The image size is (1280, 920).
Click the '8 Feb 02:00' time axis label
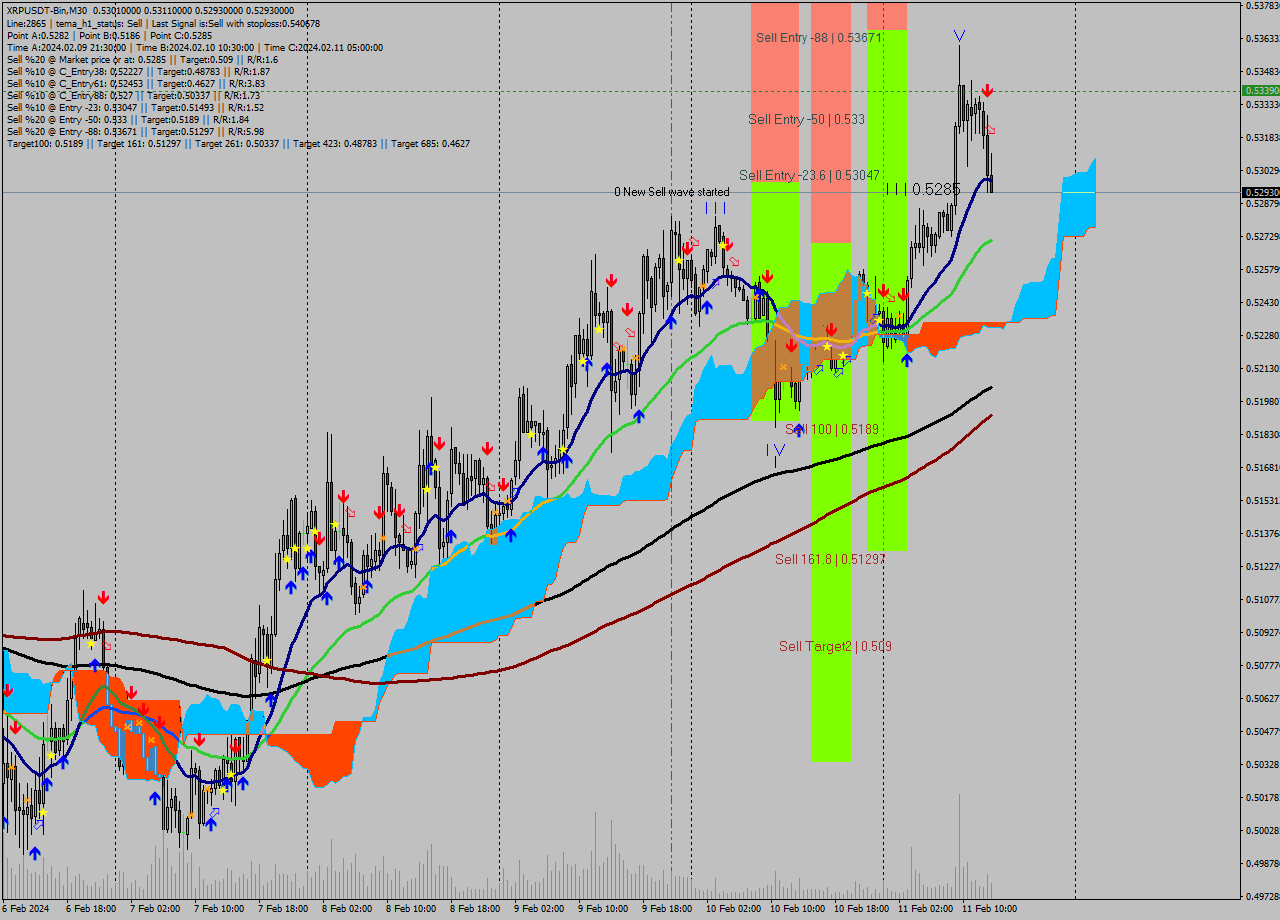coord(347,909)
